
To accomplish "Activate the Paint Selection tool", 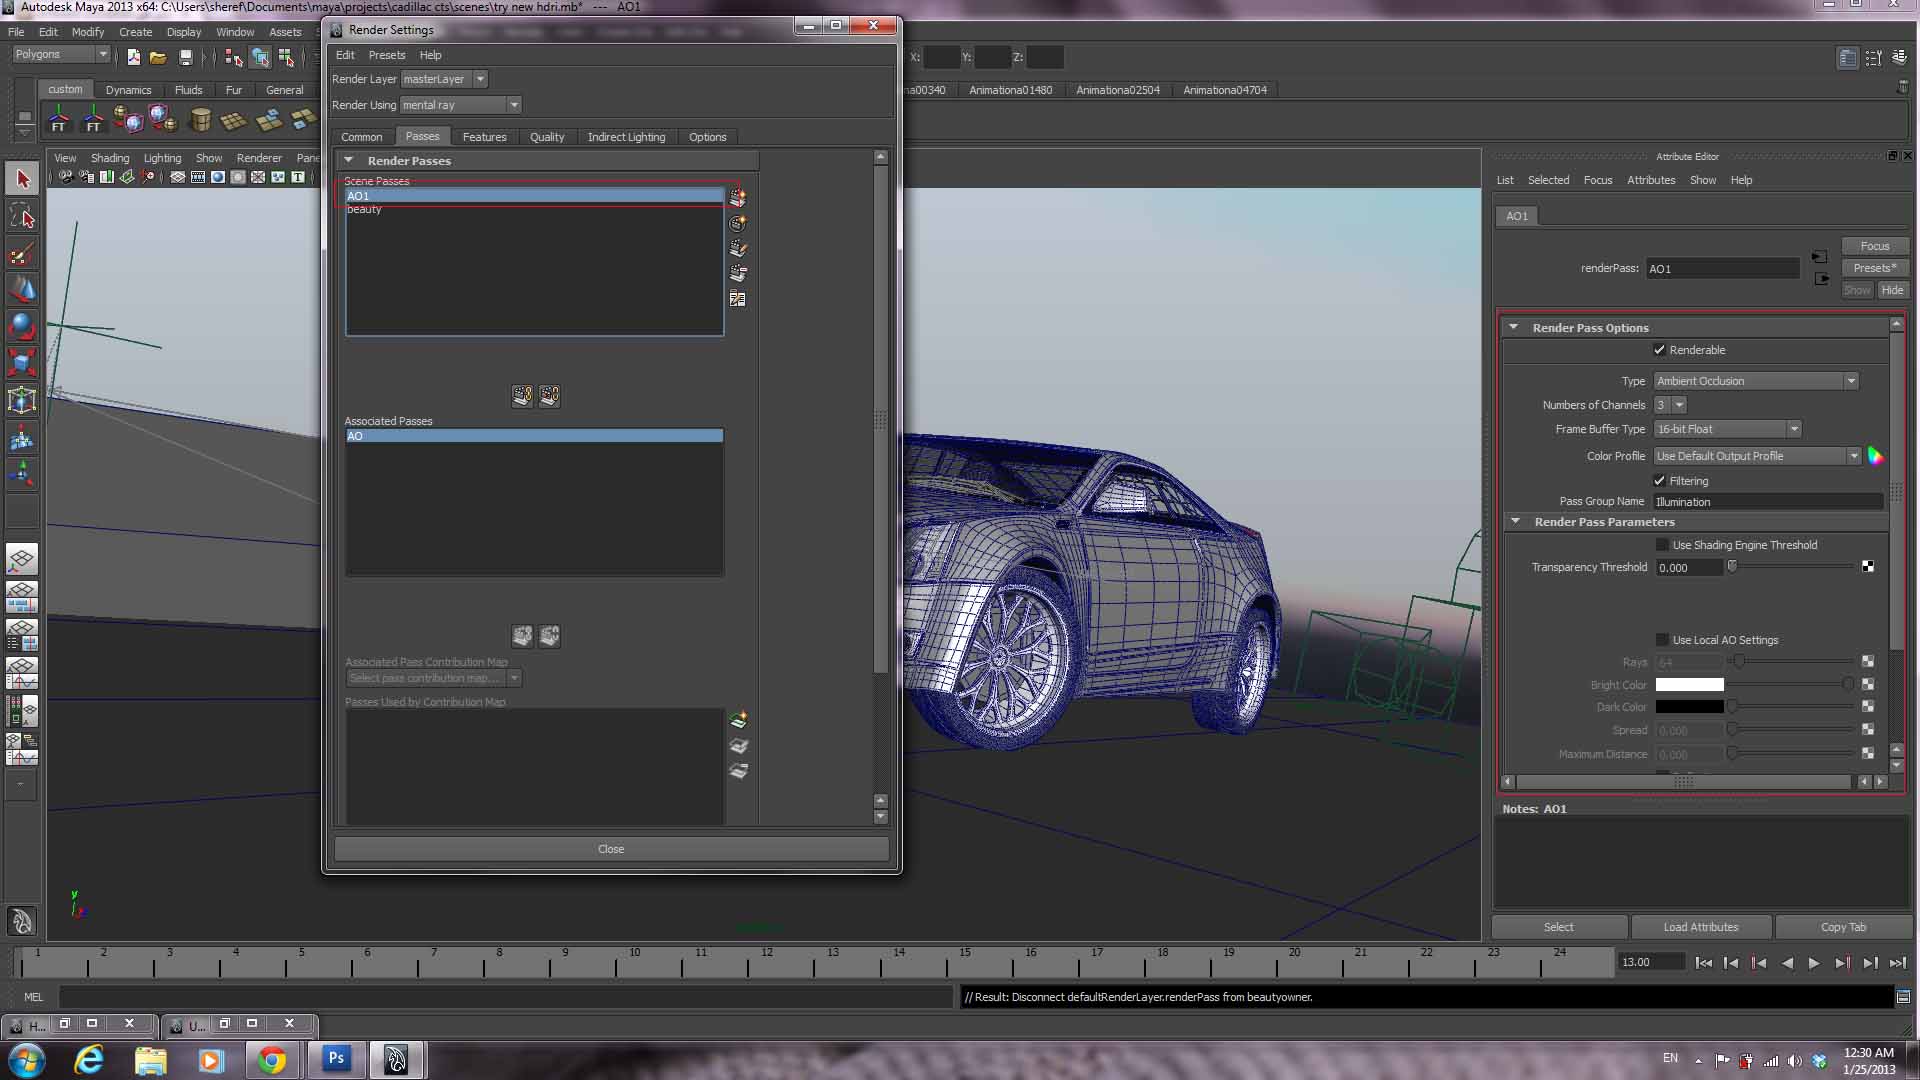I will [x=22, y=253].
